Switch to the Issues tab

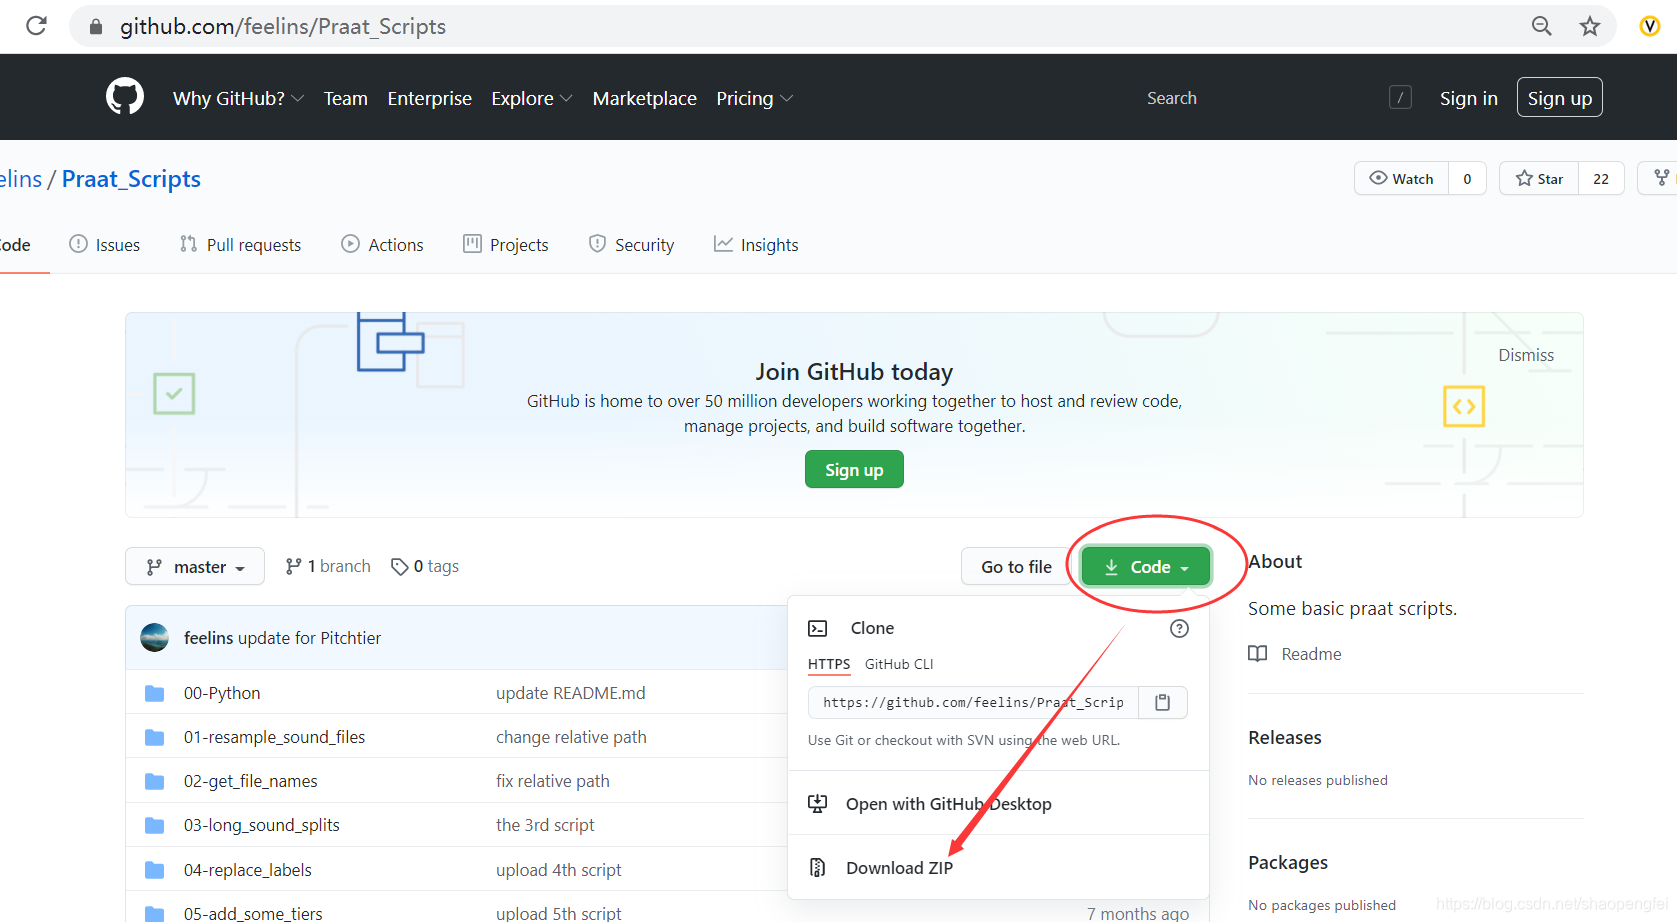point(105,245)
